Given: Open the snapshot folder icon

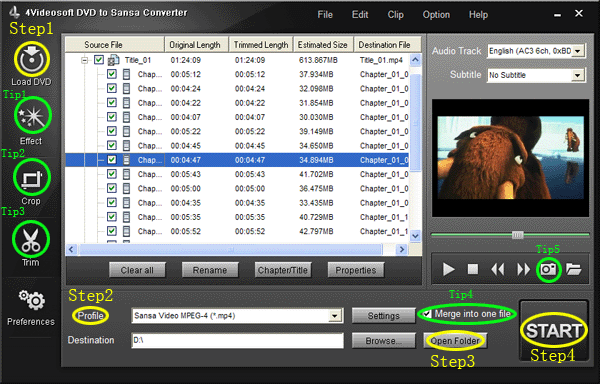Looking at the screenshot, I should click(574, 269).
